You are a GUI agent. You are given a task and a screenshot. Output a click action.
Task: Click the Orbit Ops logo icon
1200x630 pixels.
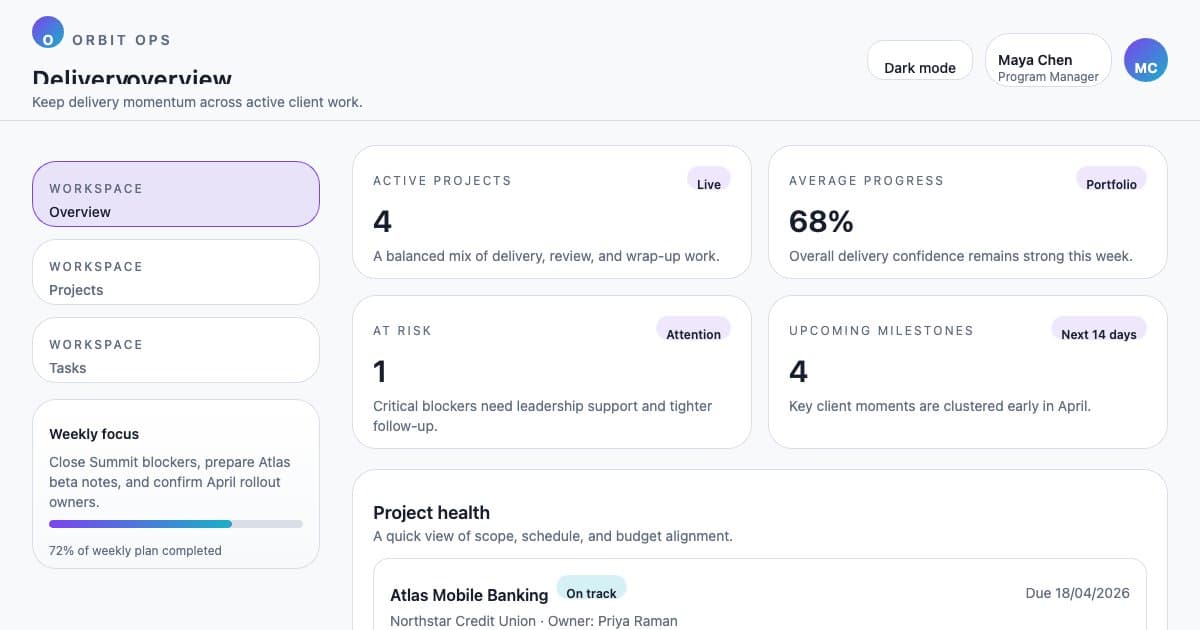(x=48, y=33)
